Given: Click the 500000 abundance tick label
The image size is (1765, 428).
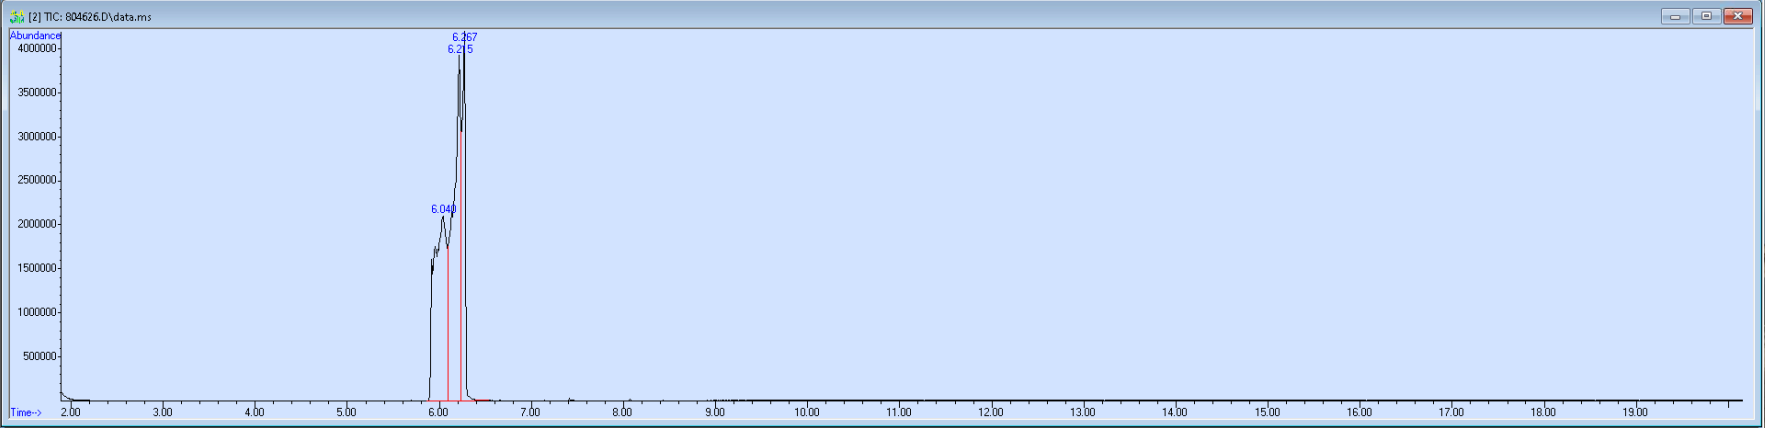Looking at the screenshot, I should coord(40,356).
